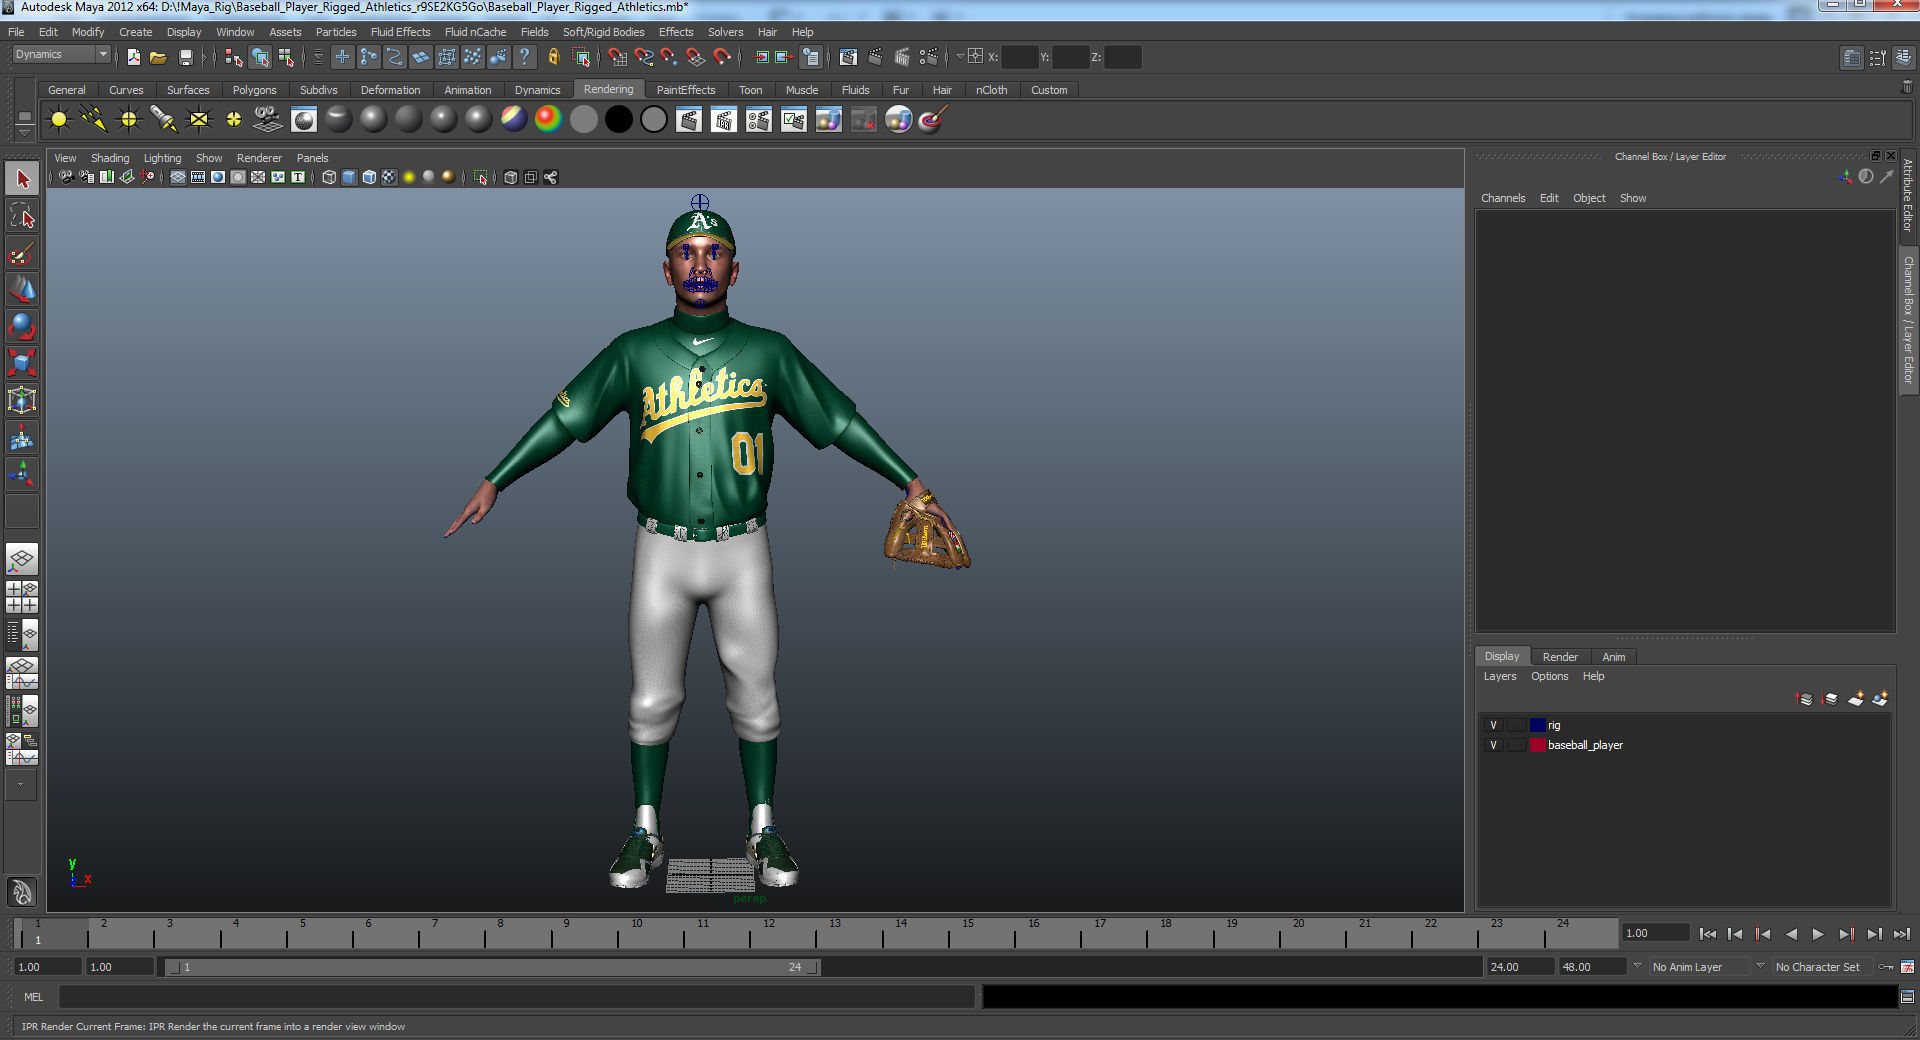Toggle display type box of baseball_player layer
The width and height of the screenshot is (1920, 1040).
(x=1516, y=745)
